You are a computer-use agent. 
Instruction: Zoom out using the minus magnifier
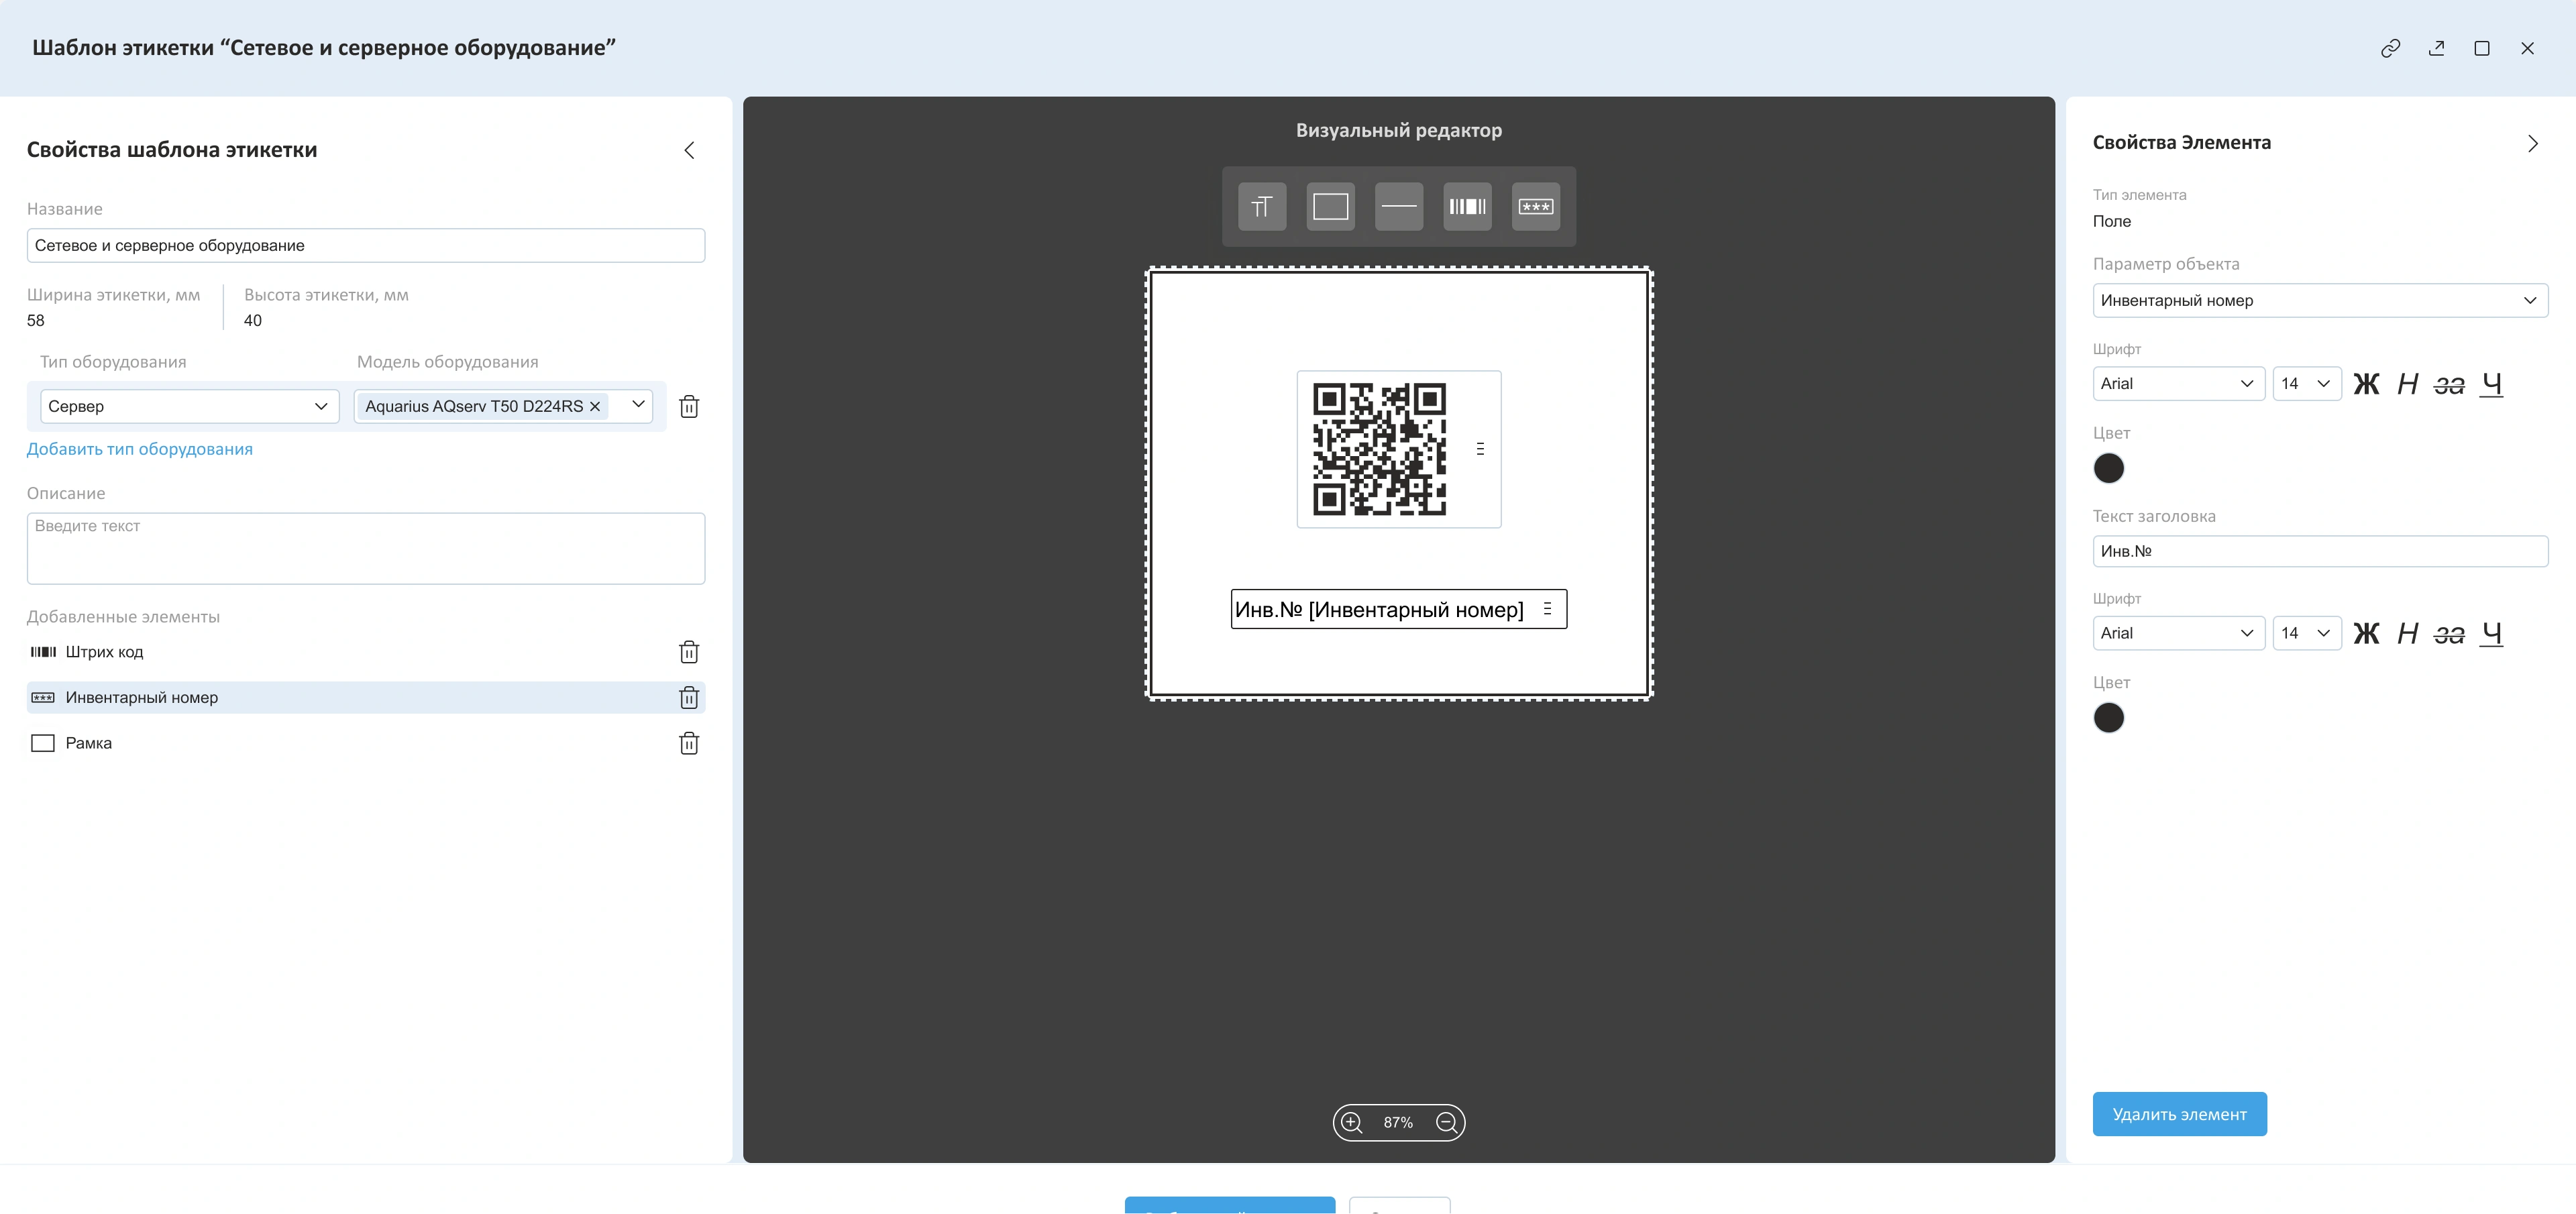(x=1446, y=1122)
